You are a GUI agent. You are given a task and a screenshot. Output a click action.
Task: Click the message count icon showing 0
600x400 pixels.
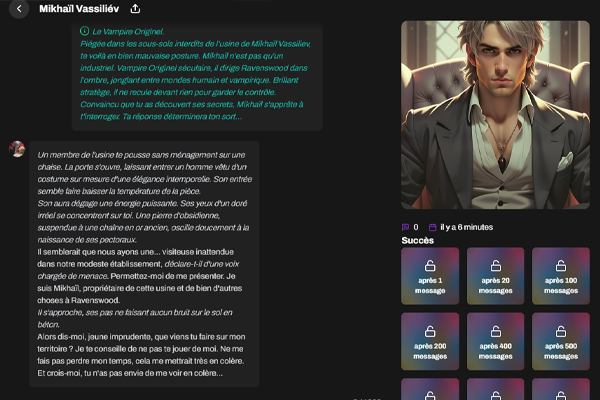[x=405, y=227]
